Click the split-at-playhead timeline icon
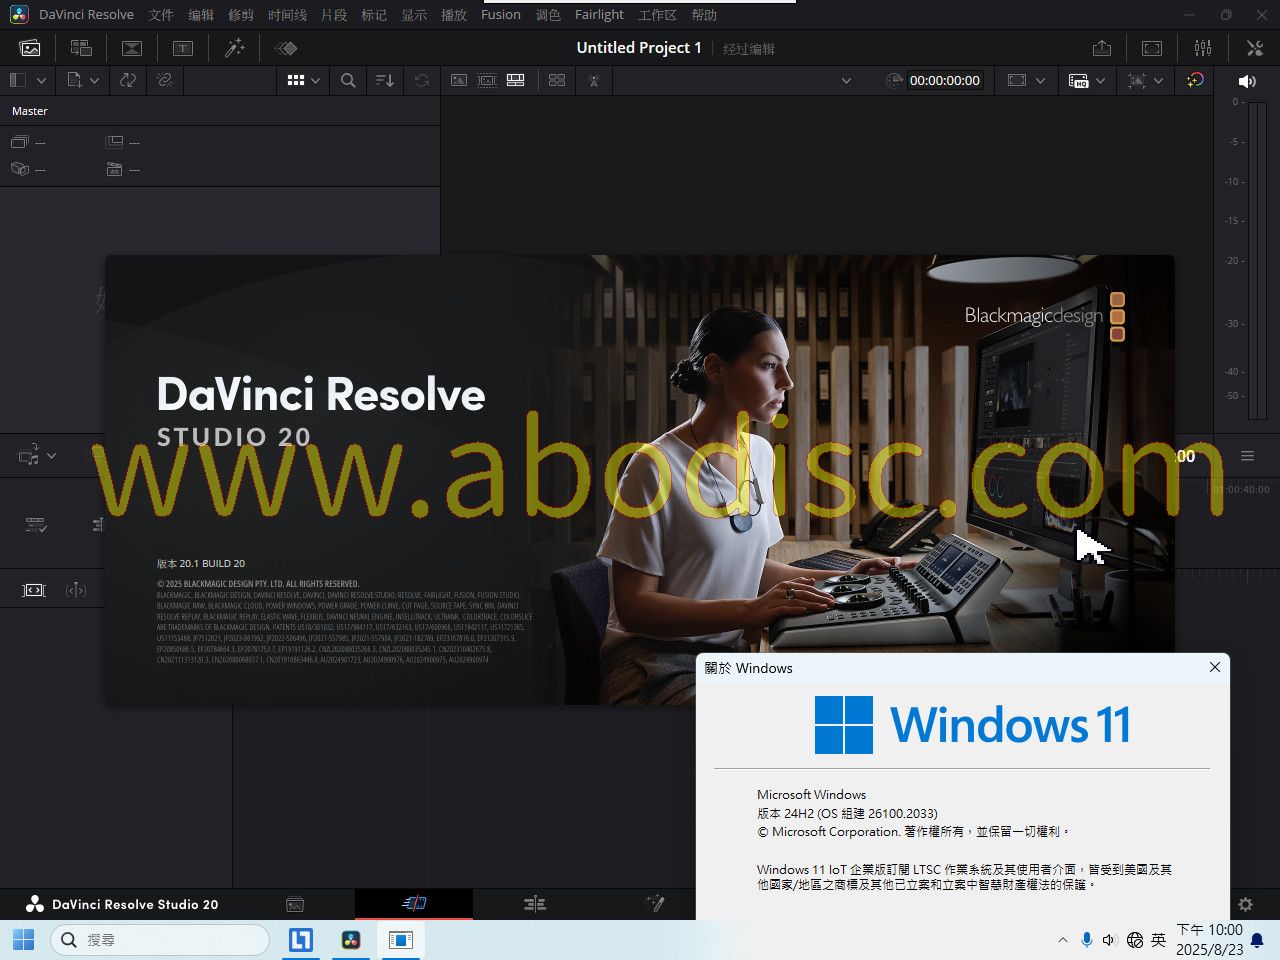The height and width of the screenshot is (960, 1280). point(76,590)
